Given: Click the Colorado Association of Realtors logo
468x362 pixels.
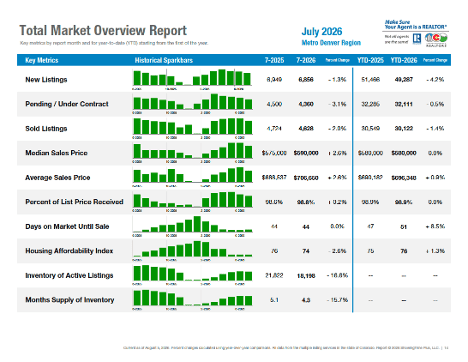Looking at the screenshot, I should tap(436, 39).
